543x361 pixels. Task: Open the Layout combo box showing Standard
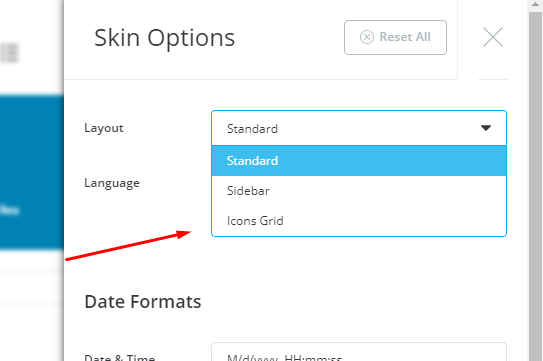coord(359,128)
